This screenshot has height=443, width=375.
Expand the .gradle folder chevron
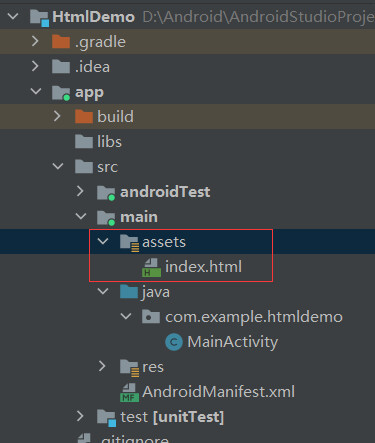pyautogui.click(x=35, y=41)
